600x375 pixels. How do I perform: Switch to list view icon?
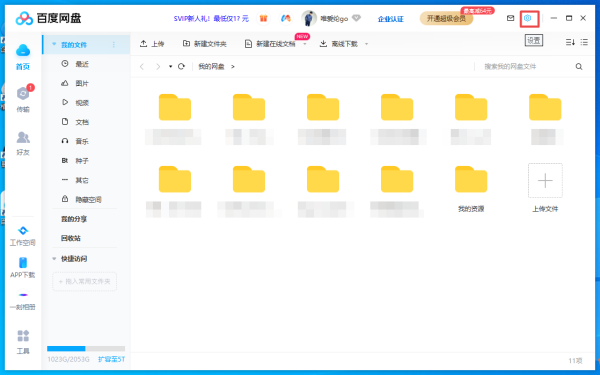tap(584, 42)
